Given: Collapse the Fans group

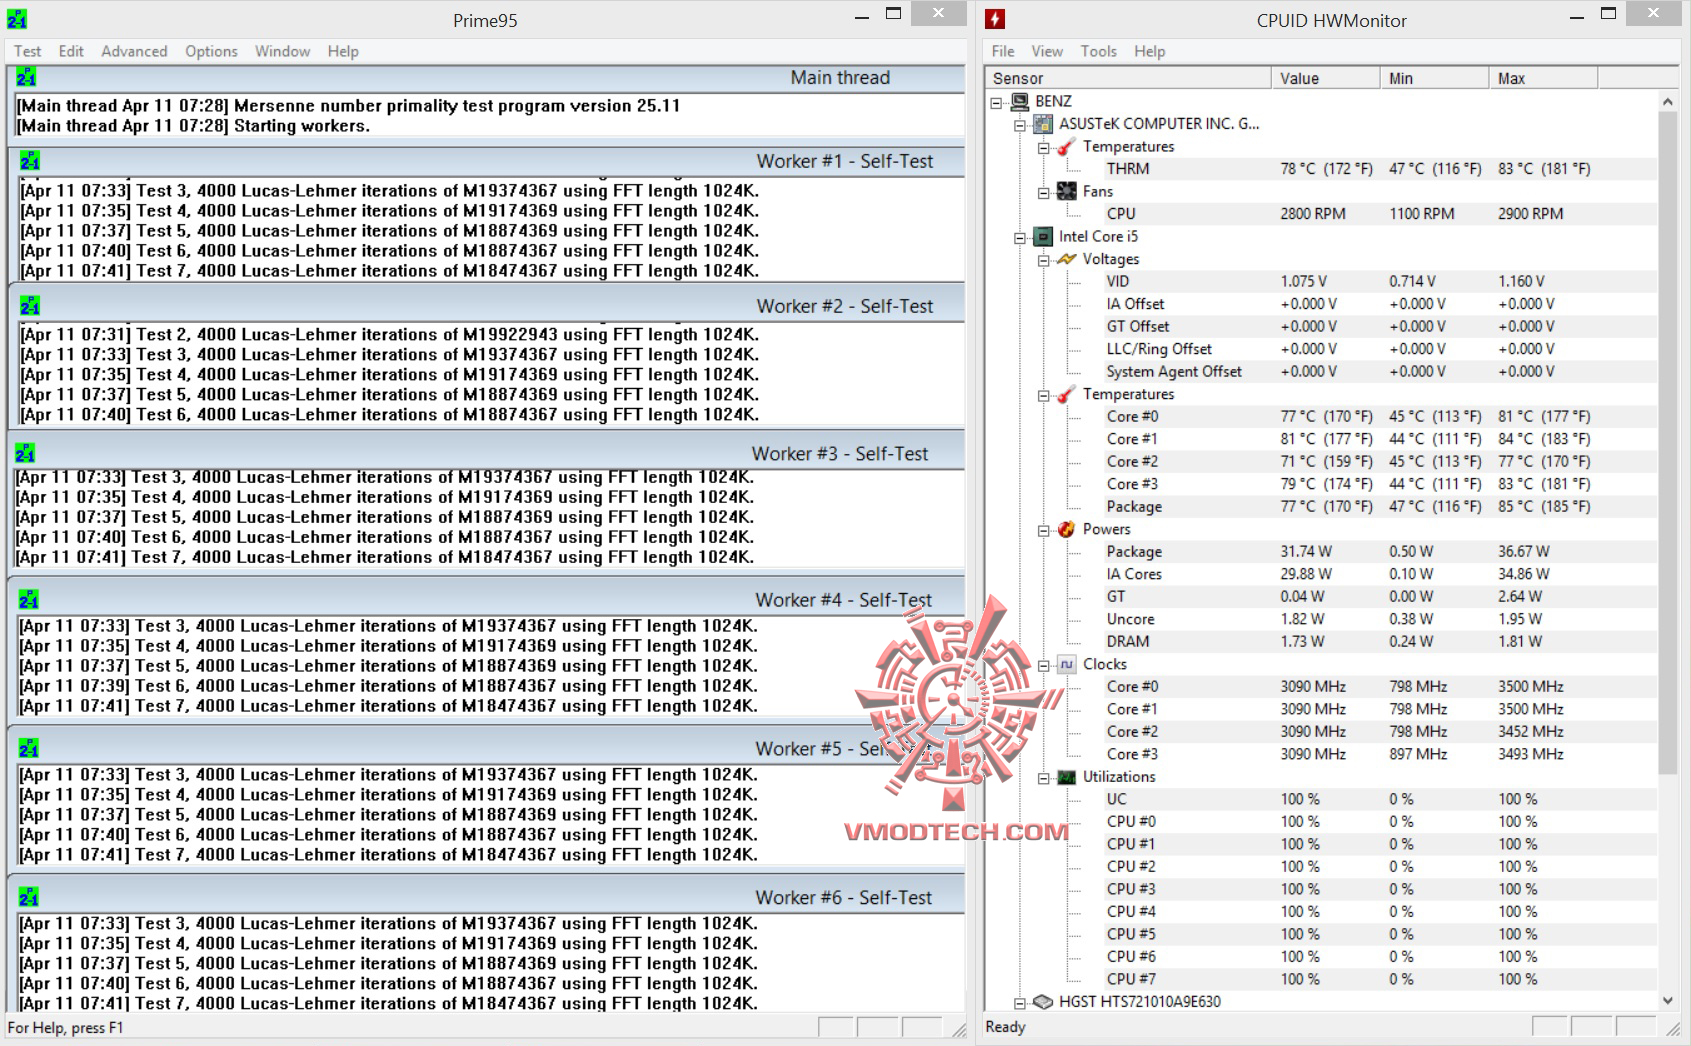Looking at the screenshot, I should 1044,192.
